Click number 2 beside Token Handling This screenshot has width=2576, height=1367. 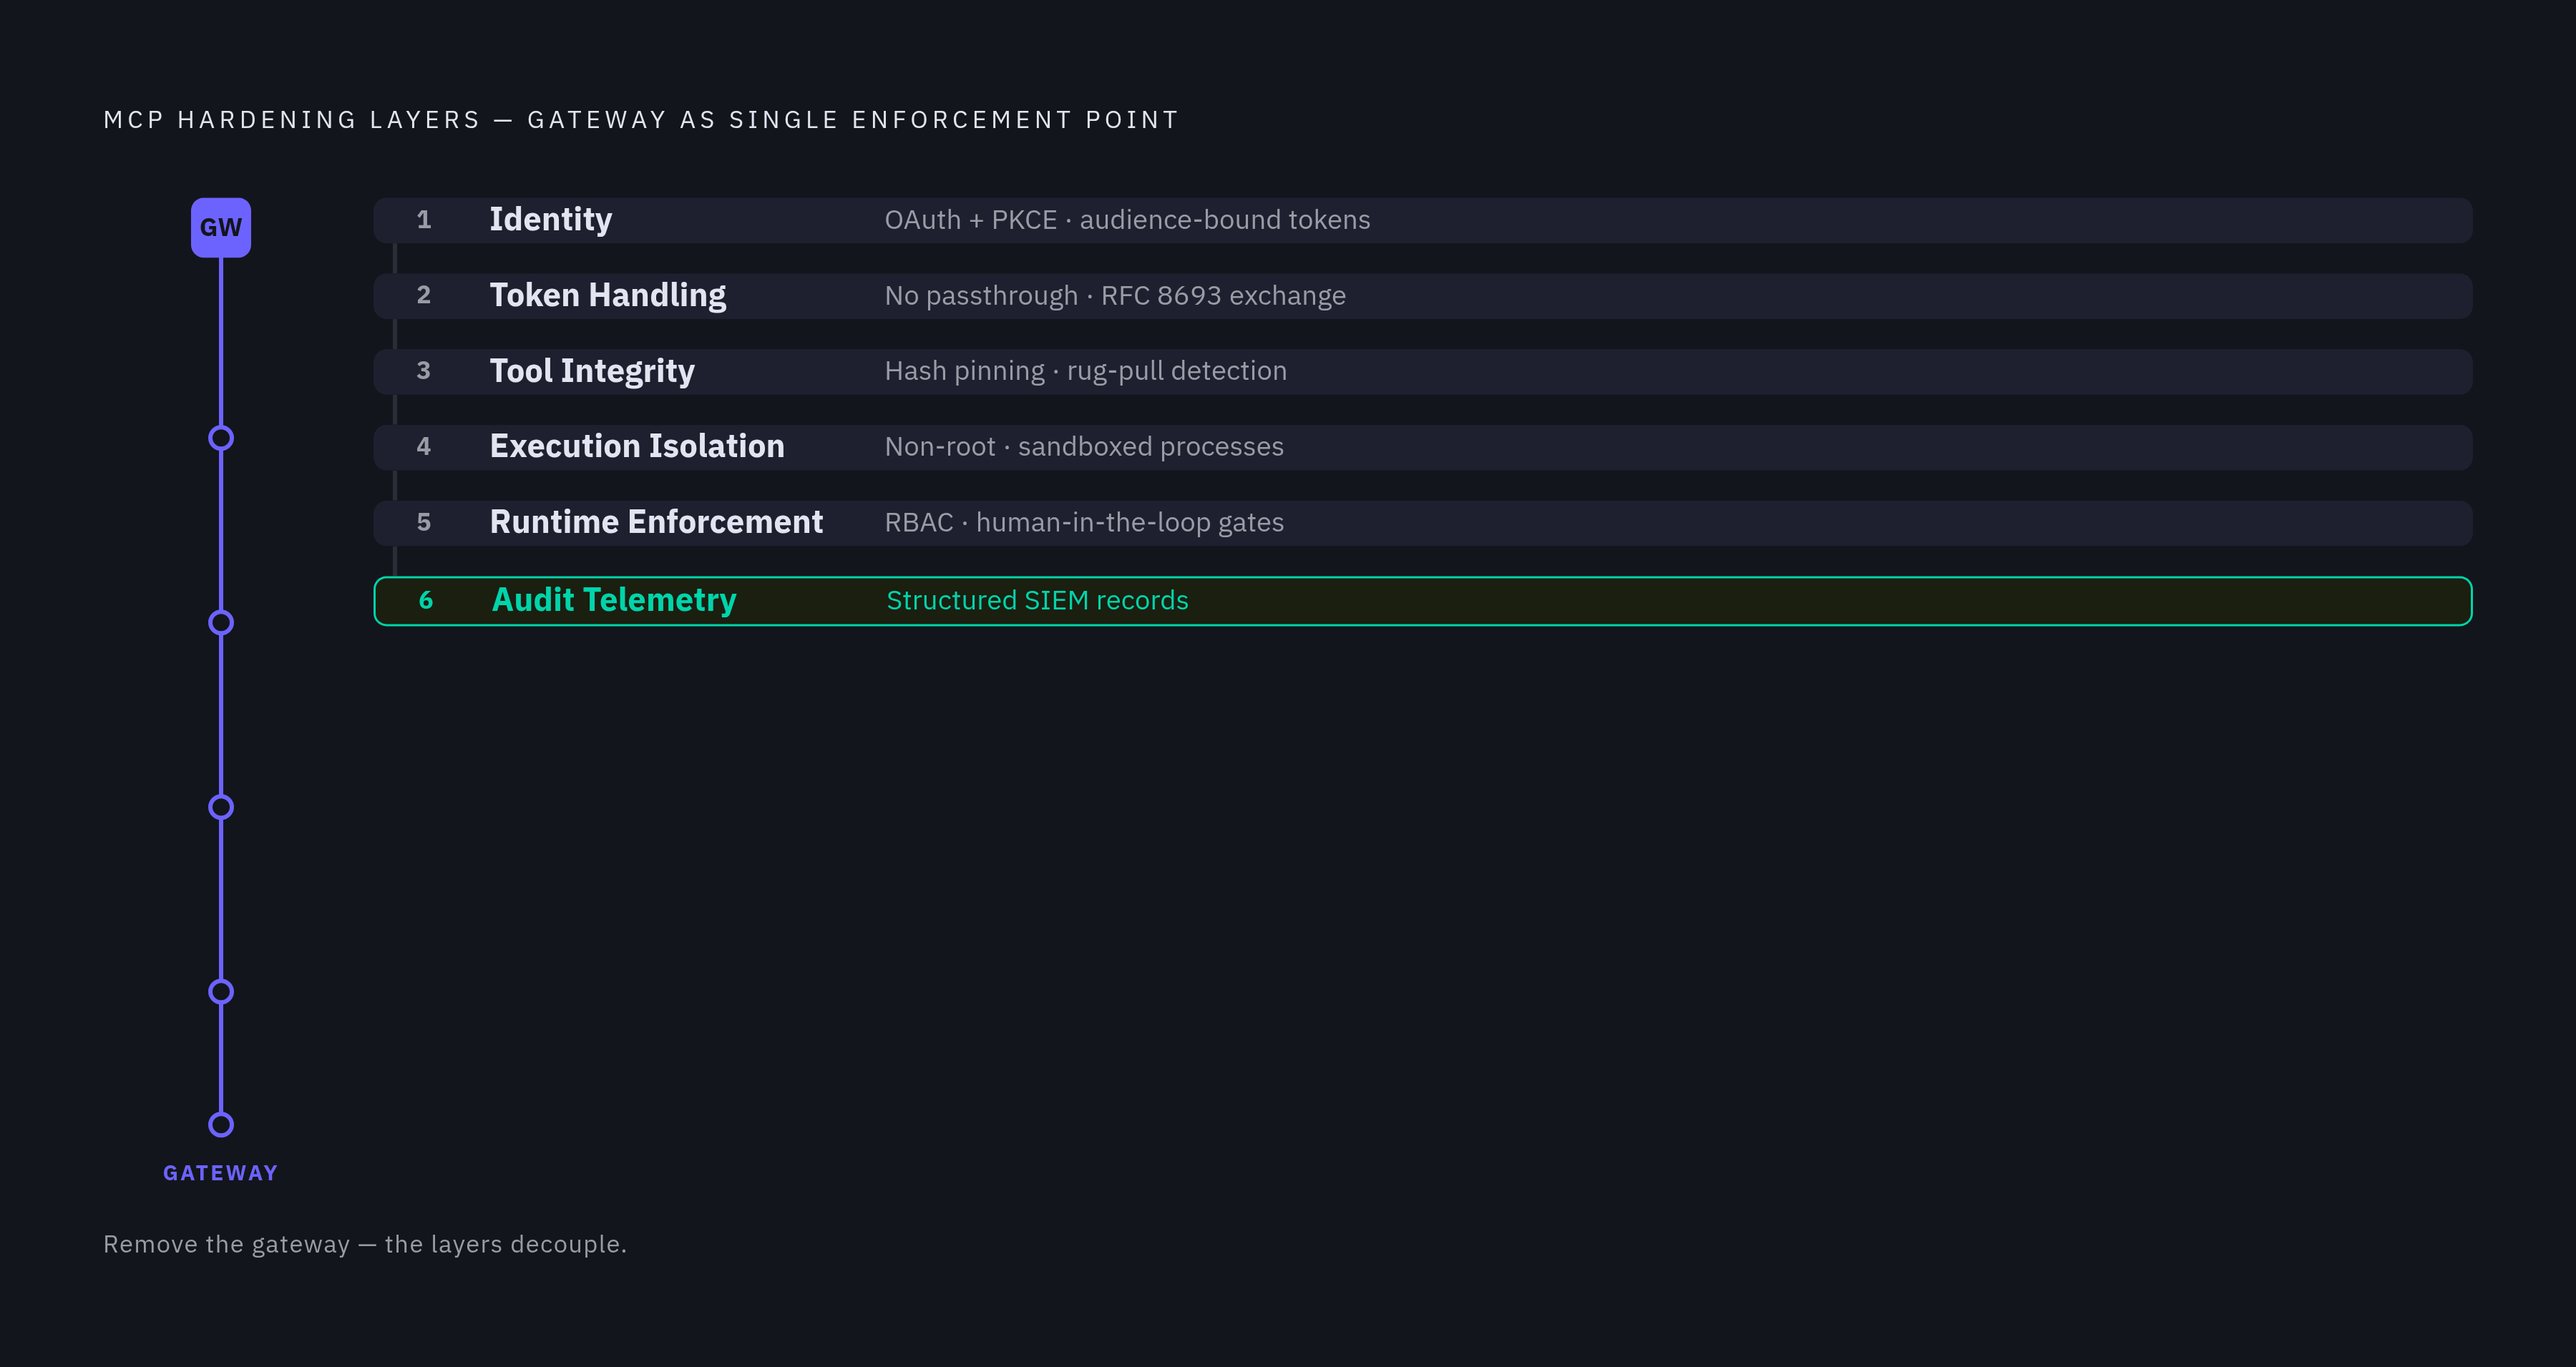click(424, 295)
